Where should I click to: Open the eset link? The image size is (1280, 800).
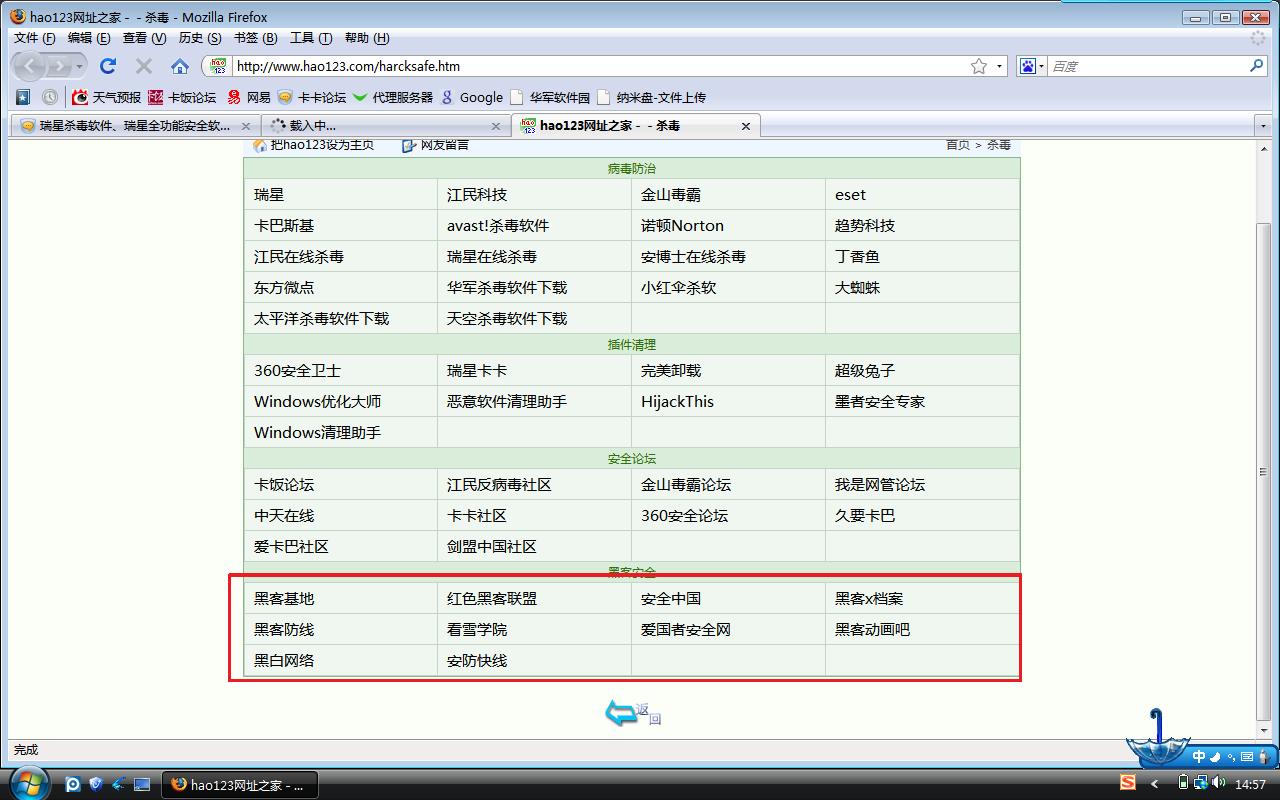pyautogui.click(x=850, y=195)
